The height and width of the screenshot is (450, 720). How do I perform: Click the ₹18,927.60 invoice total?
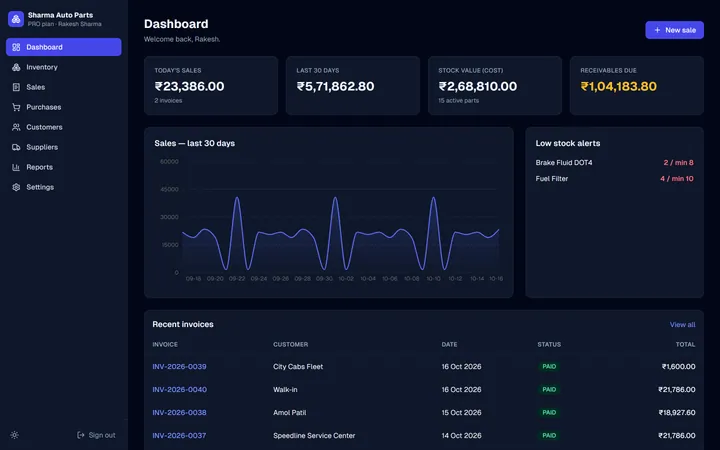pyautogui.click(x=677, y=412)
